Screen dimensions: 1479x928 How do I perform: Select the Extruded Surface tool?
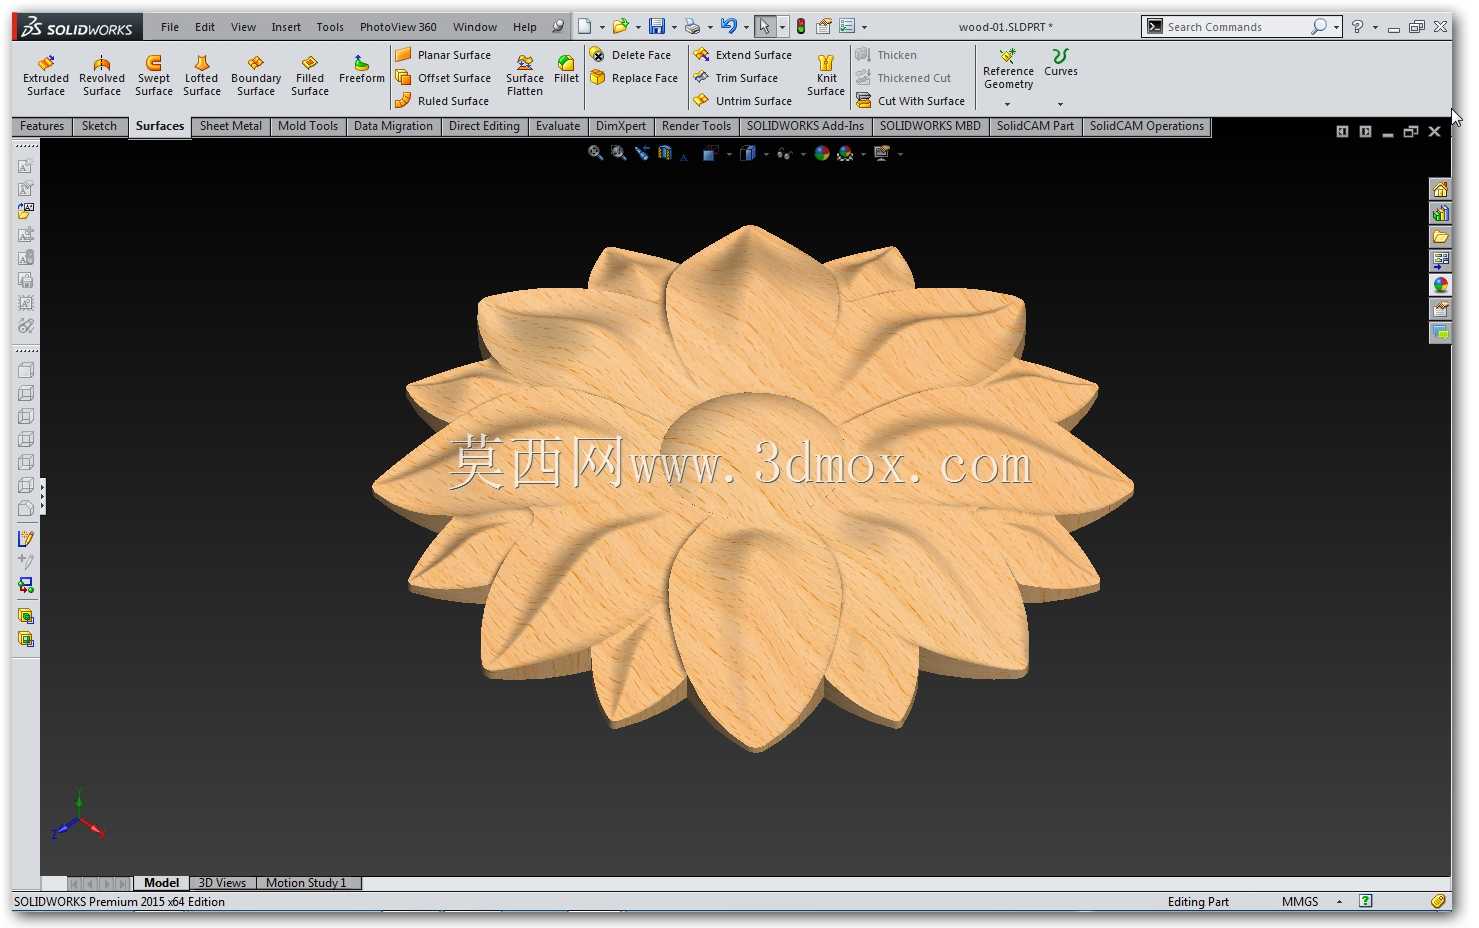[46, 76]
